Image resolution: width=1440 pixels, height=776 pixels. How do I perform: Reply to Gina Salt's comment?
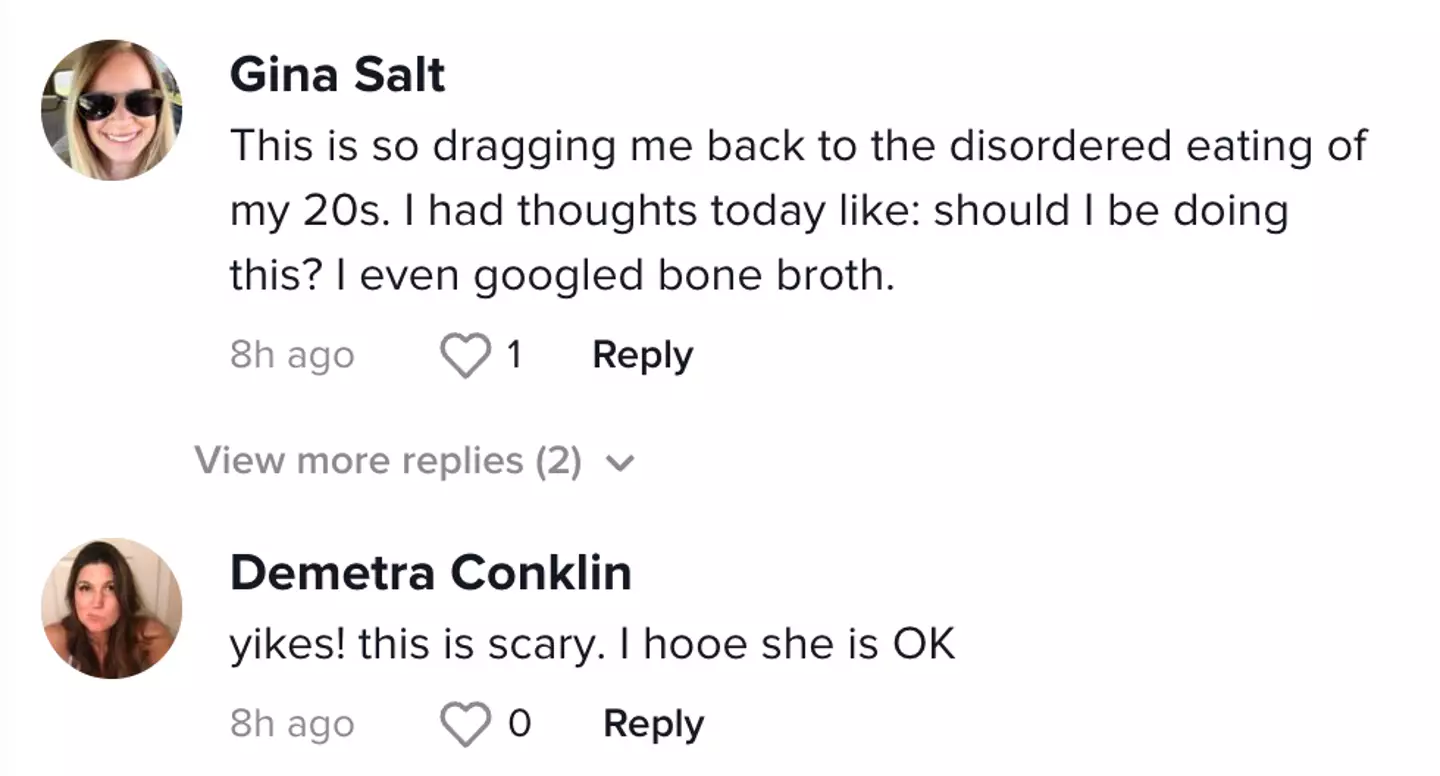pyautogui.click(x=642, y=354)
